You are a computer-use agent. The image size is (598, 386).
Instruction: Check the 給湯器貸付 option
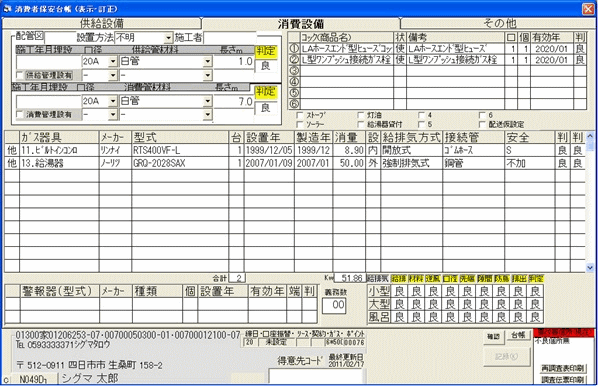click(360, 124)
